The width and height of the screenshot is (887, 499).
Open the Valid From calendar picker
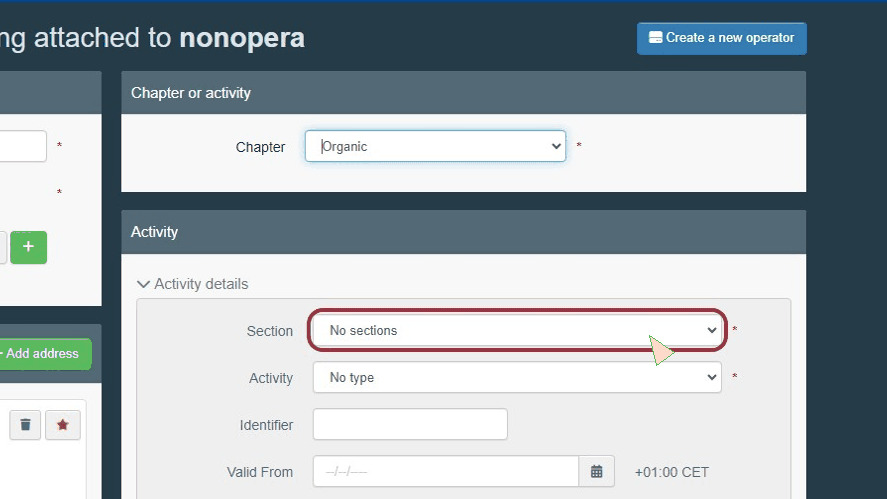pyautogui.click(x=596, y=471)
